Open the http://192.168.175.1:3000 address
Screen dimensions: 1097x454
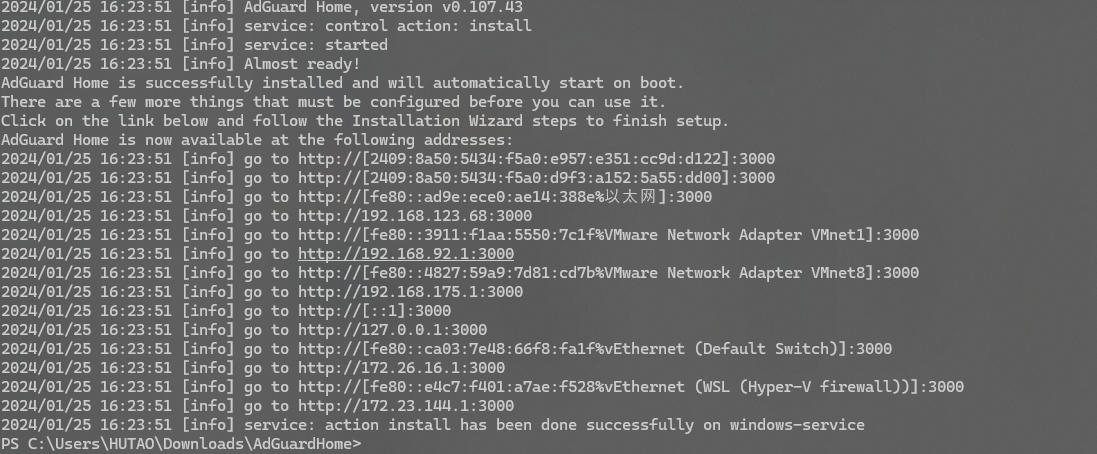411,292
